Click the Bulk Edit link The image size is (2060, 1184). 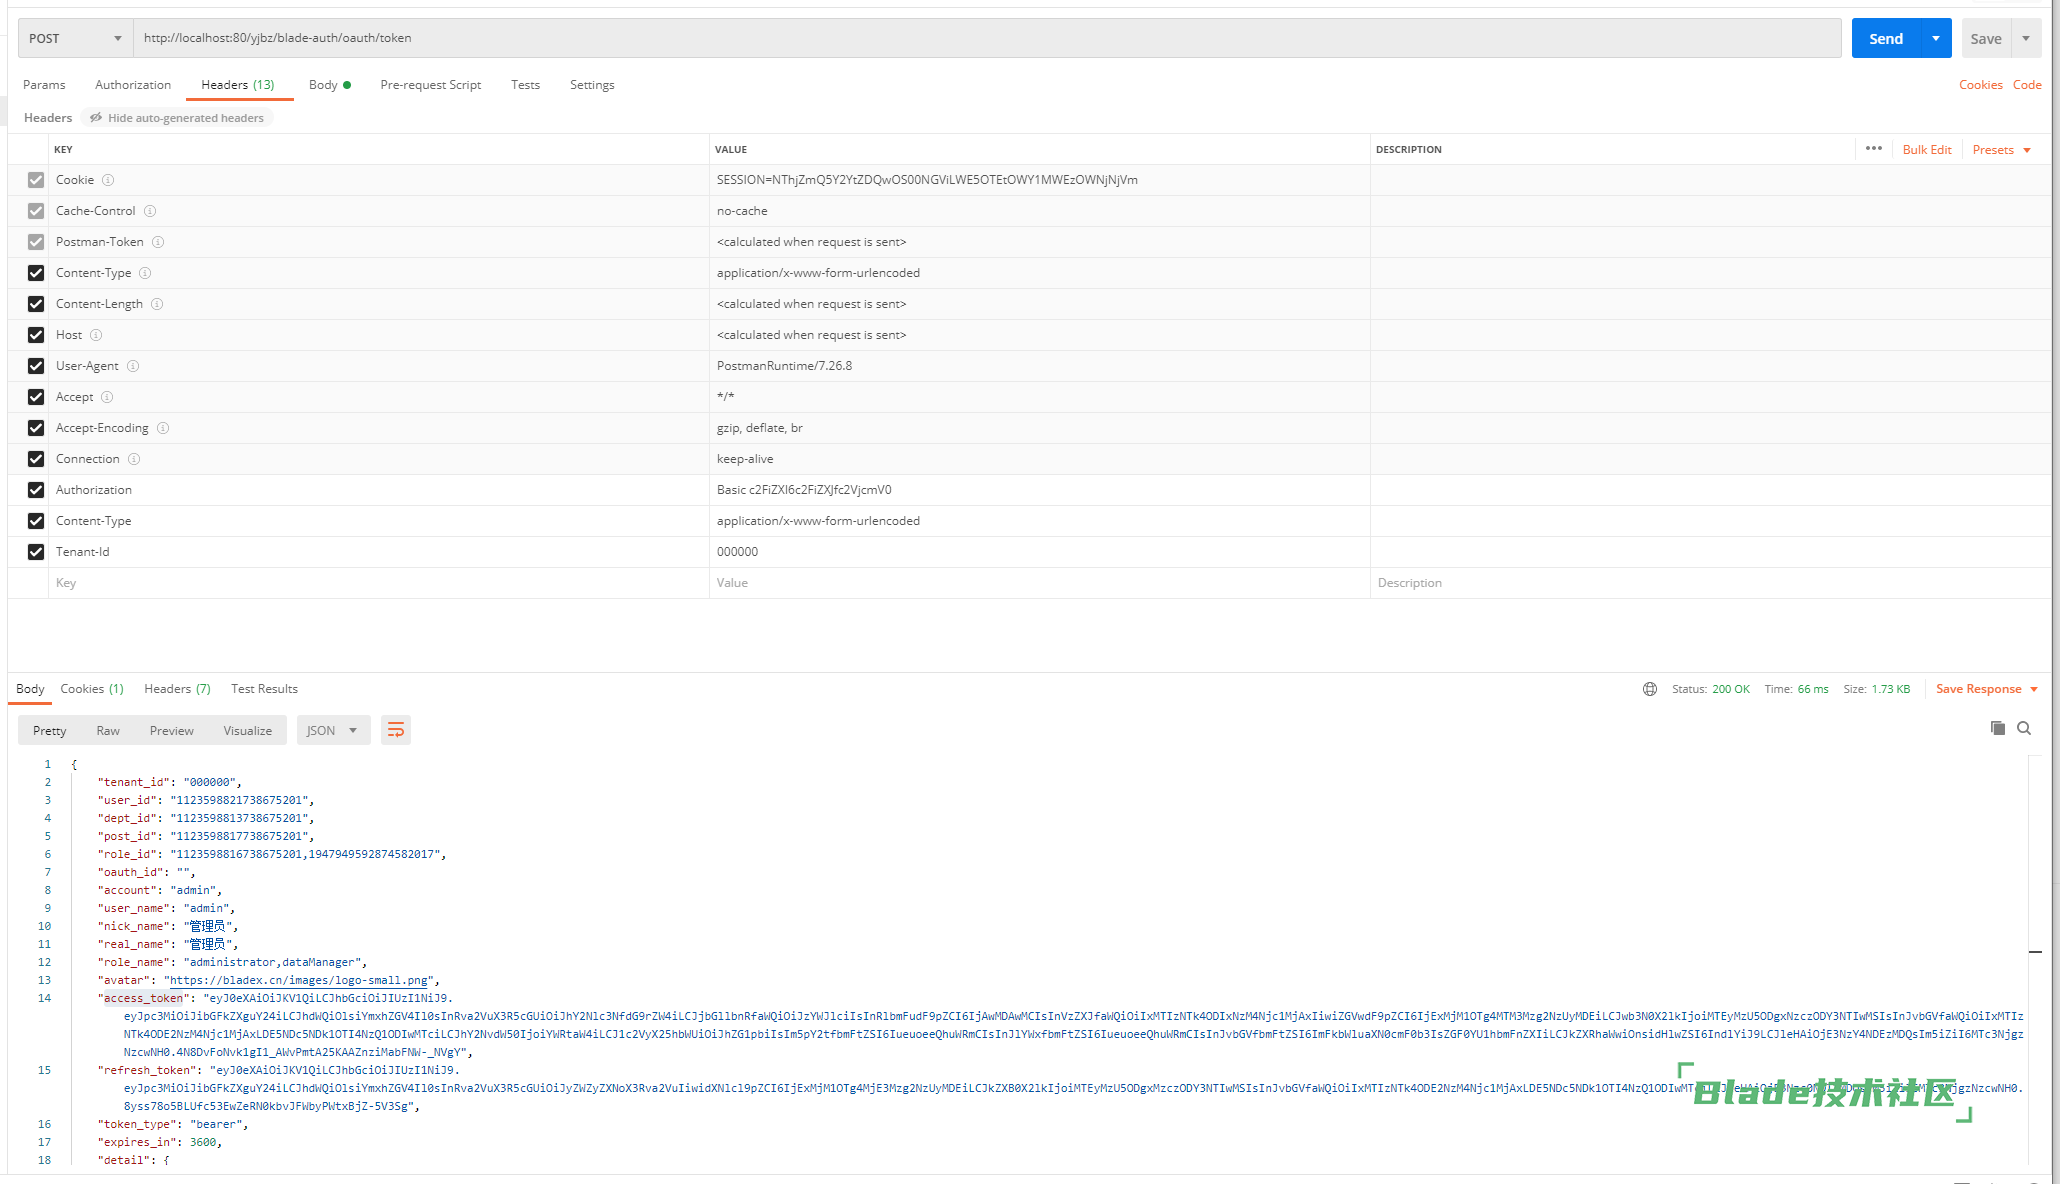[x=1926, y=149]
